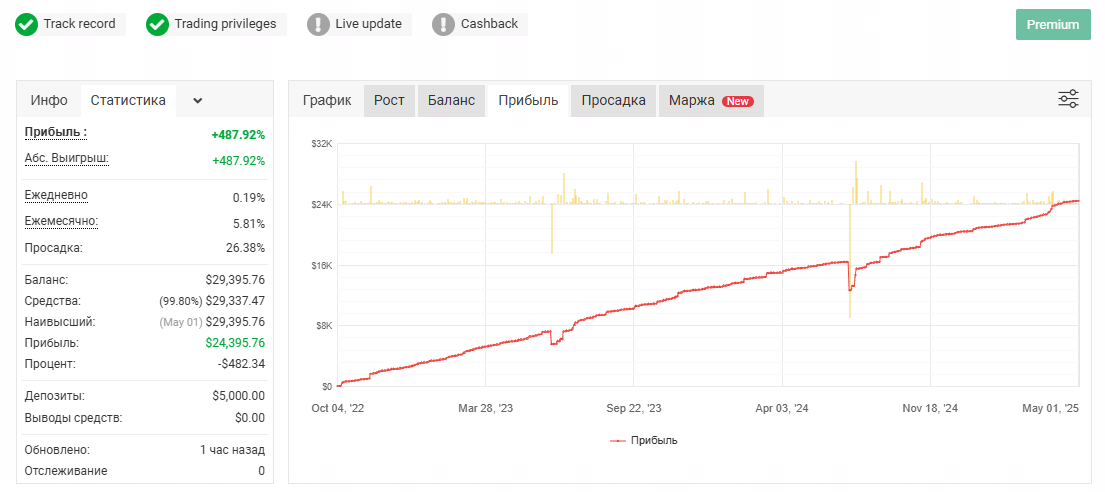Click the green Premium button

[1053, 25]
